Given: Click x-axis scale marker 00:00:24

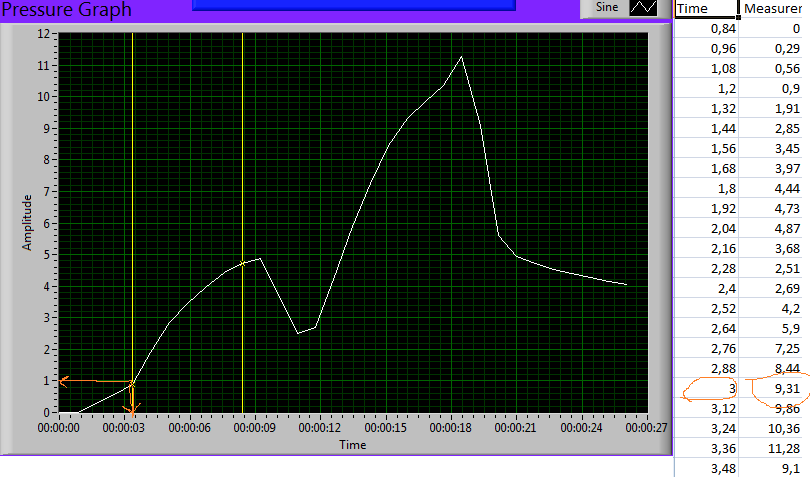Looking at the screenshot, I should pos(582,428).
